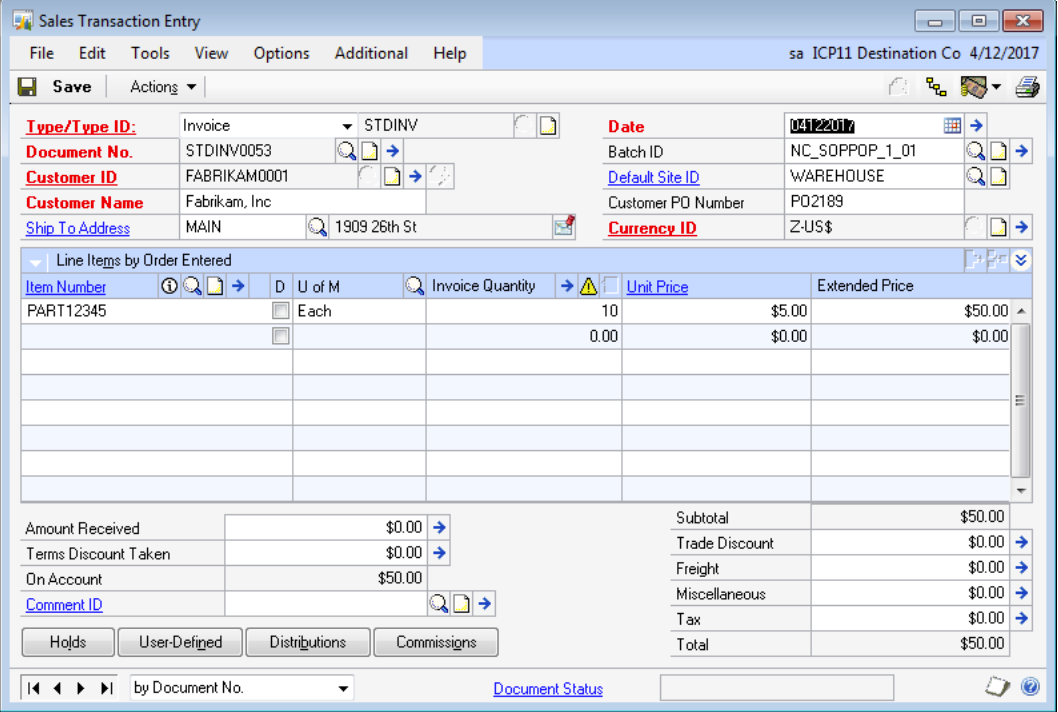Click the Document No. lookup magnifier

[x=345, y=151]
